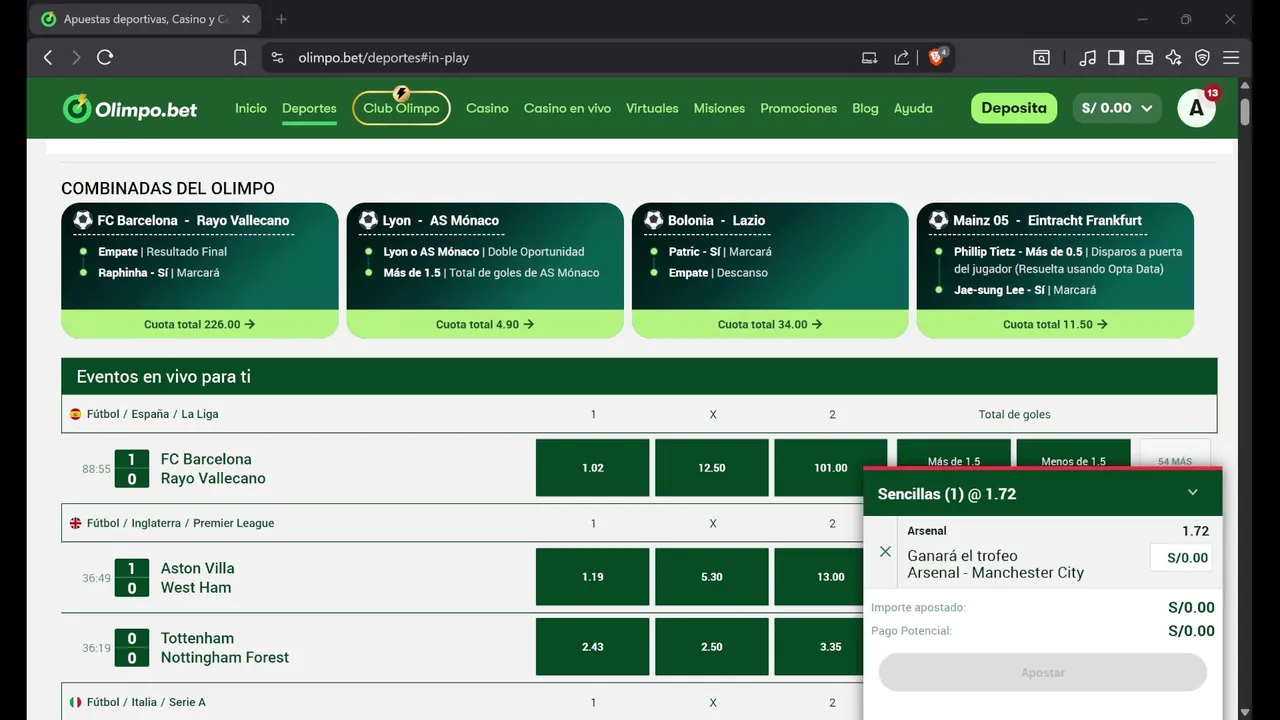Open a new browser tab with plus
1280x720 pixels.
[281, 19]
